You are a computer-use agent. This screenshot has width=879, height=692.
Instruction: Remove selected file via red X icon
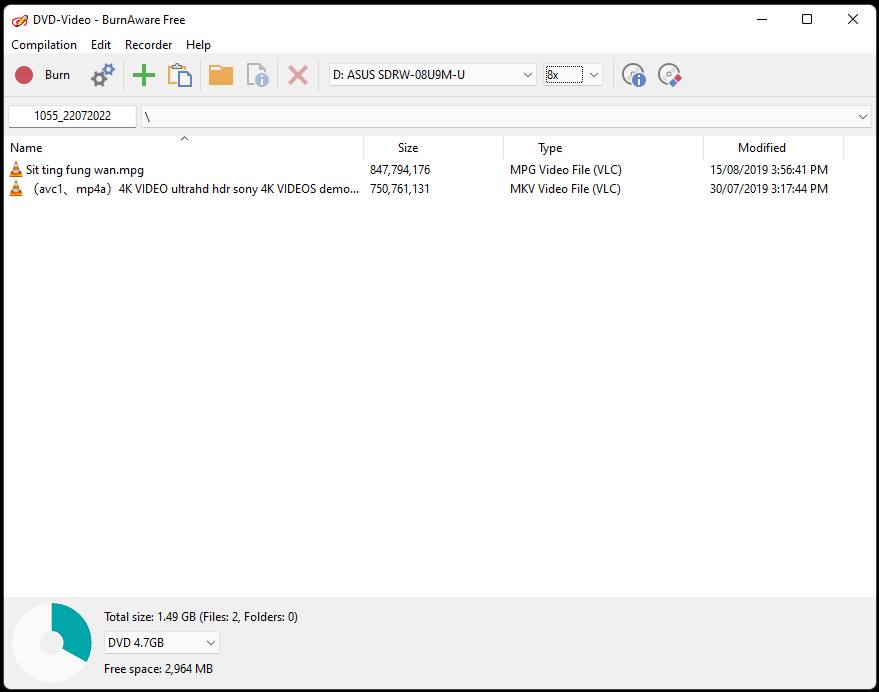pyautogui.click(x=297, y=75)
